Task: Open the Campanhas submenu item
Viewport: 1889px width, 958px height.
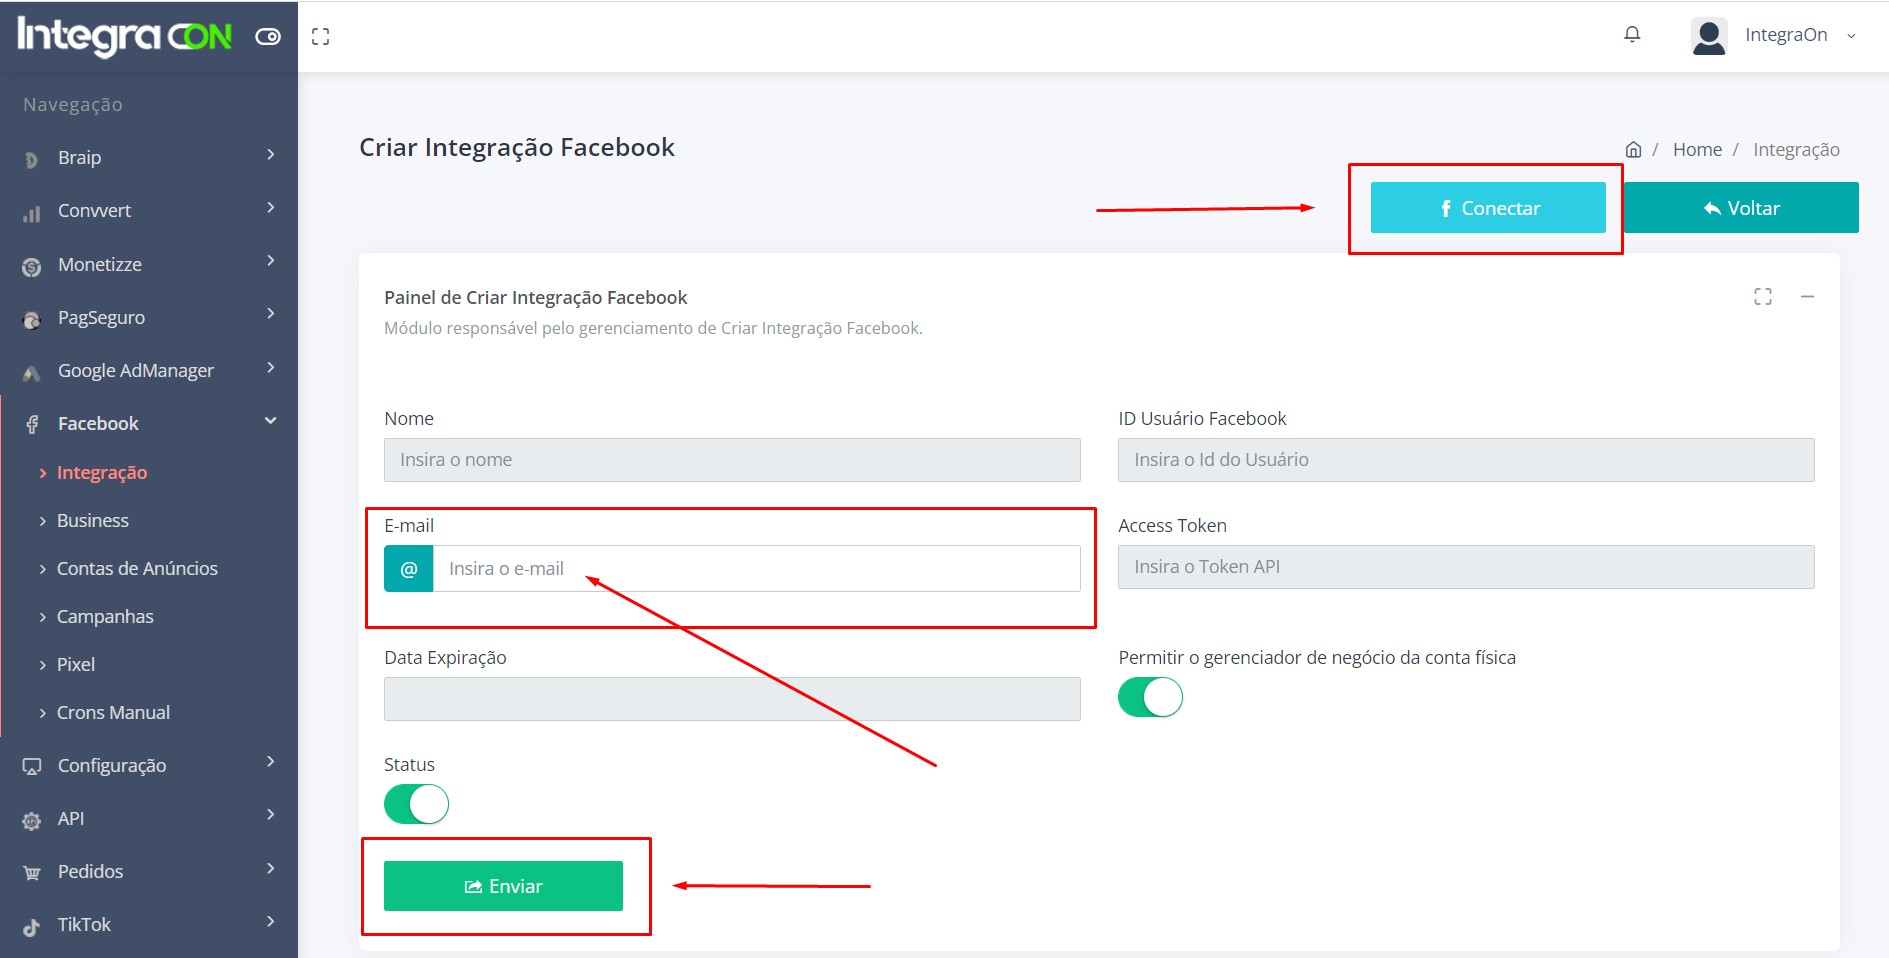Action: (x=105, y=616)
